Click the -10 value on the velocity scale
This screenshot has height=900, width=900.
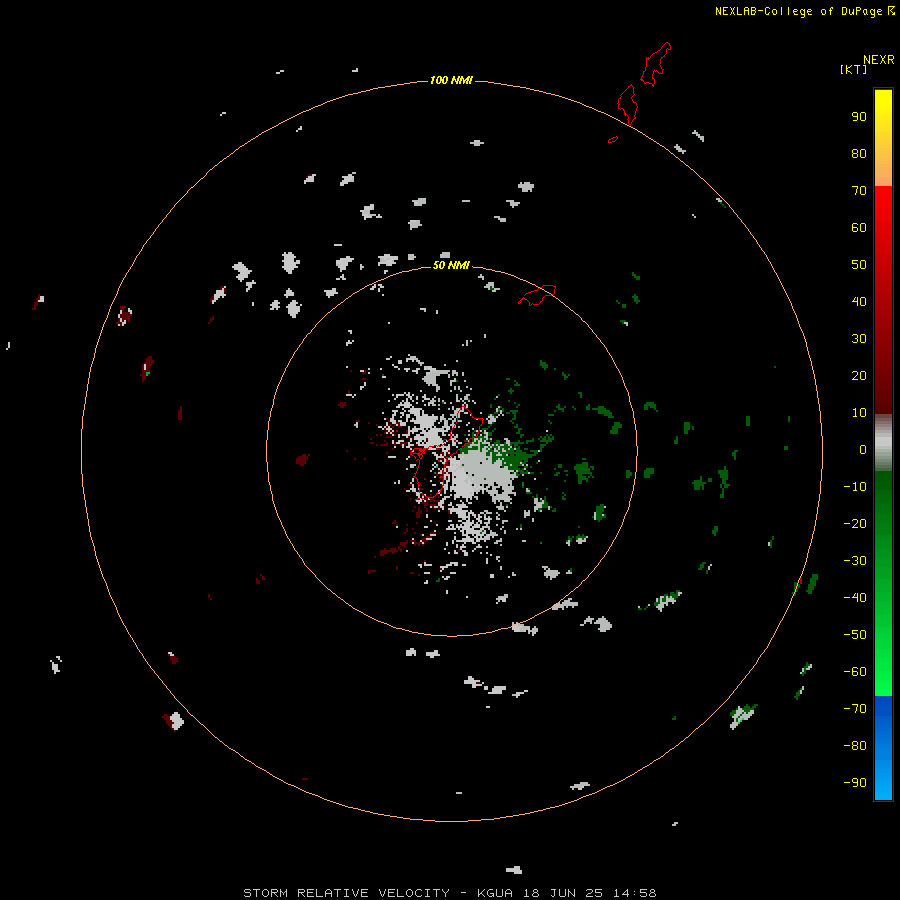[x=855, y=487]
